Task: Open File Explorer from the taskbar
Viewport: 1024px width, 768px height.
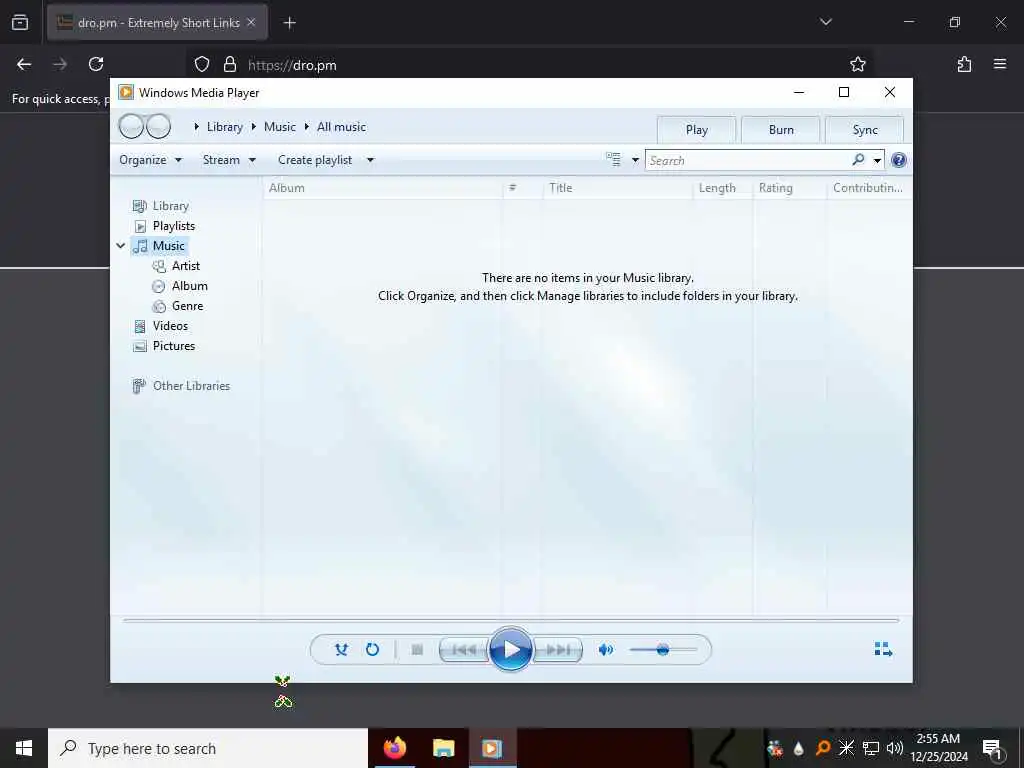Action: pos(443,748)
